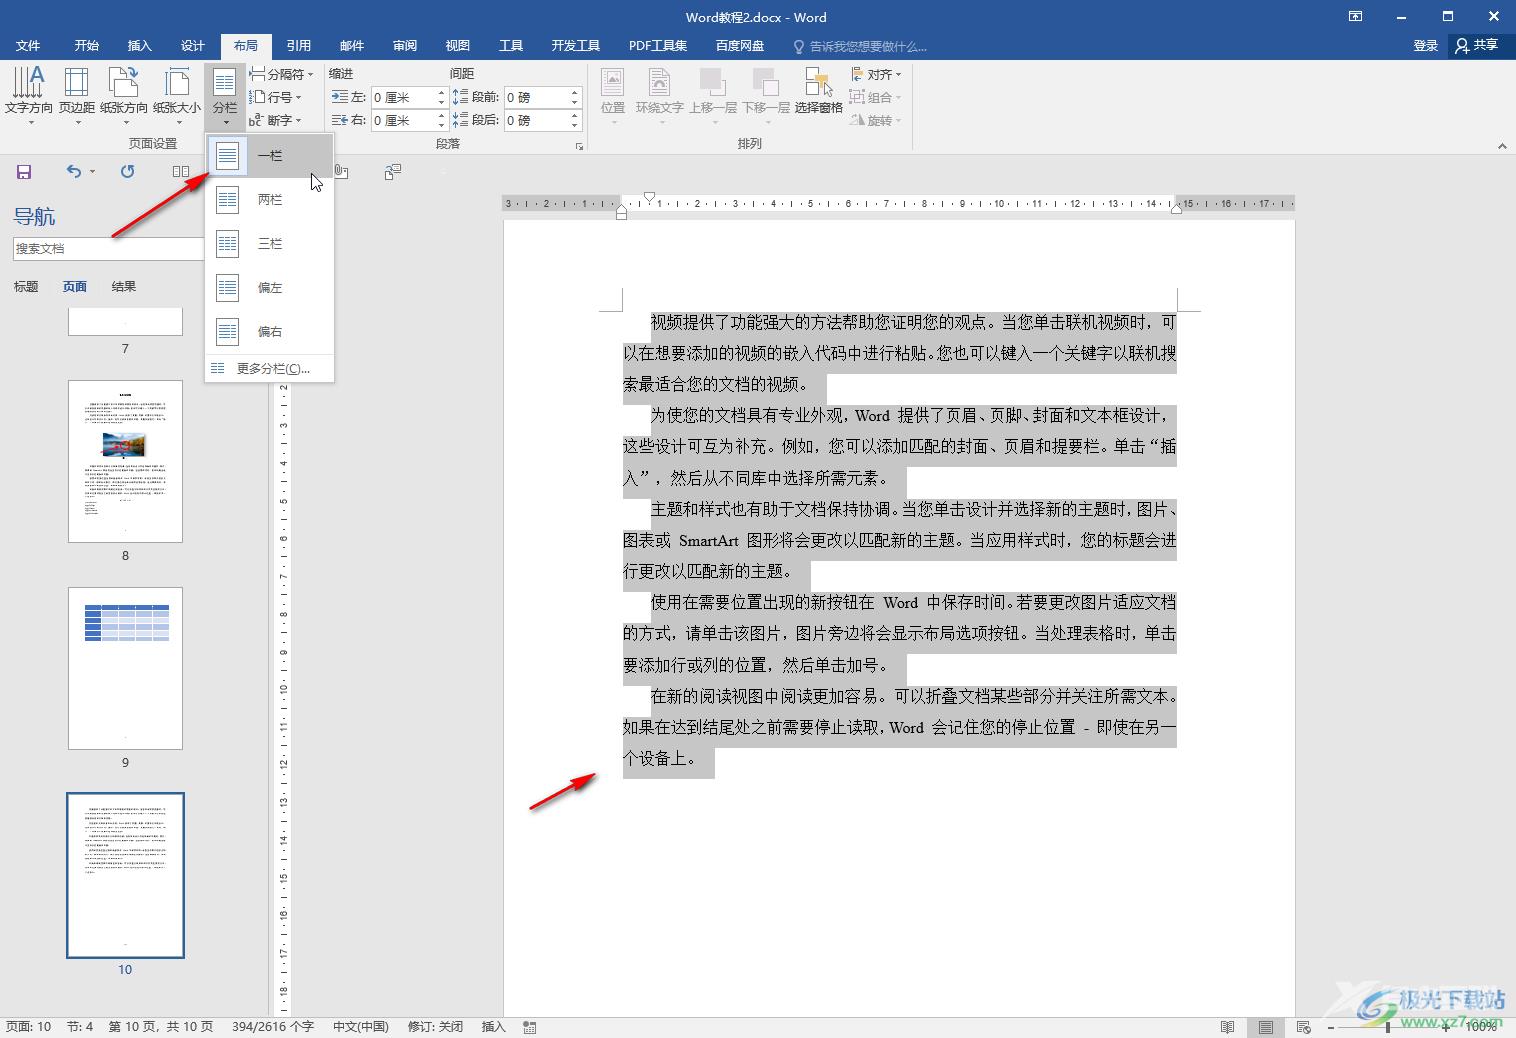Collapse the ribbon with the chevron
The width and height of the screenshot is (1516, 1038).
click(1501, 146)
